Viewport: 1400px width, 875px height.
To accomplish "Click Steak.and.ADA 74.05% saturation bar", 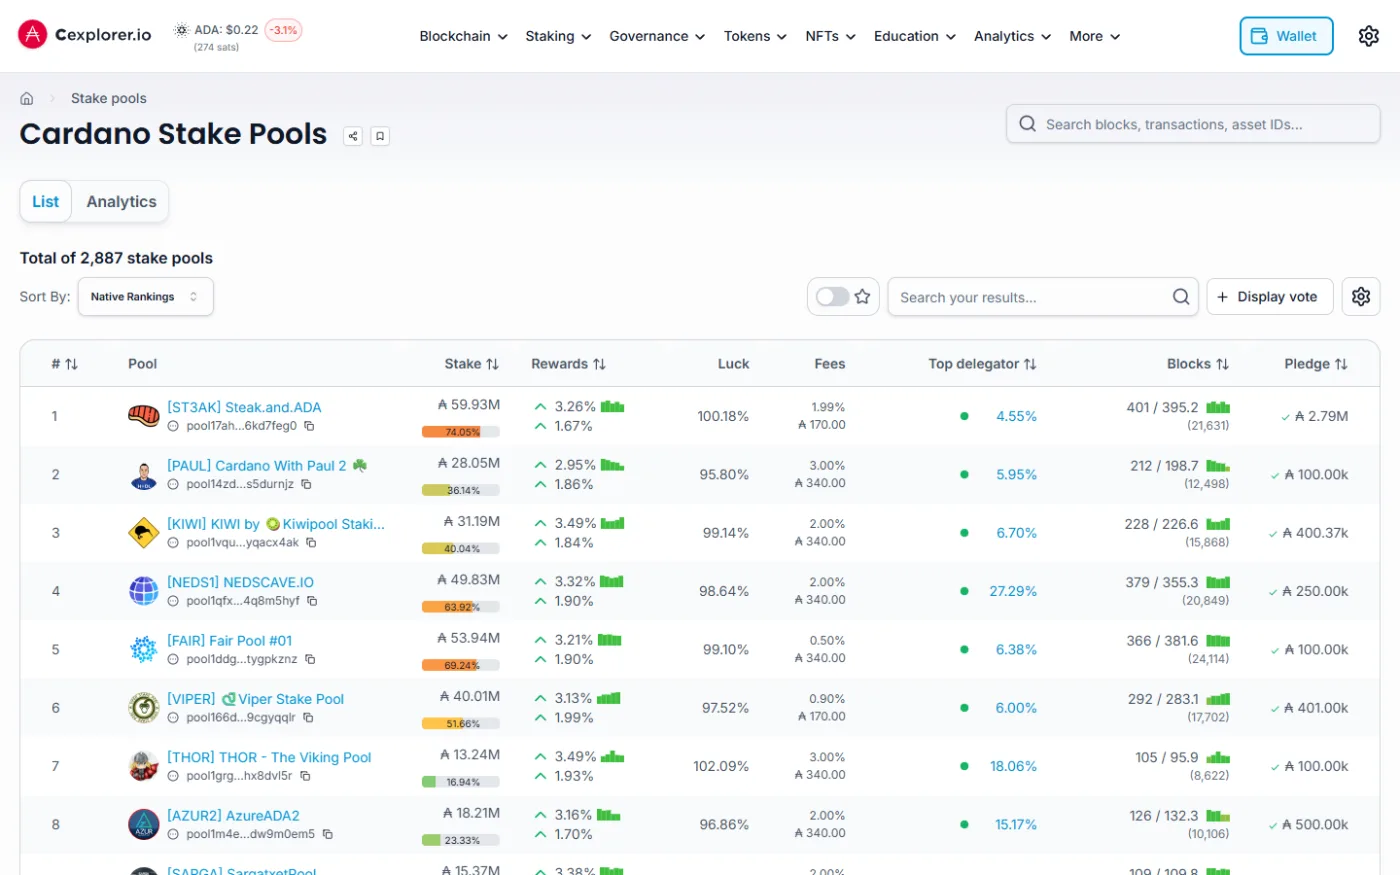I will 461,432.
